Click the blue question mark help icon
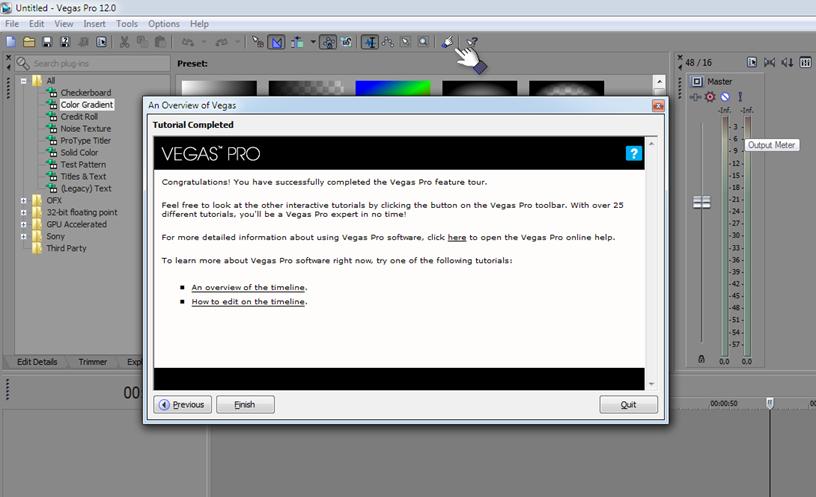 coord(633,154)
